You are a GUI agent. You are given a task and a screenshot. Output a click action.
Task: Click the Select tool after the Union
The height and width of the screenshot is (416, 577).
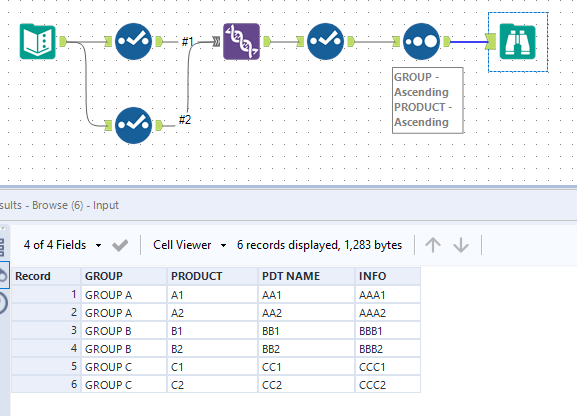pyautogui.click(x=325, y=42)
